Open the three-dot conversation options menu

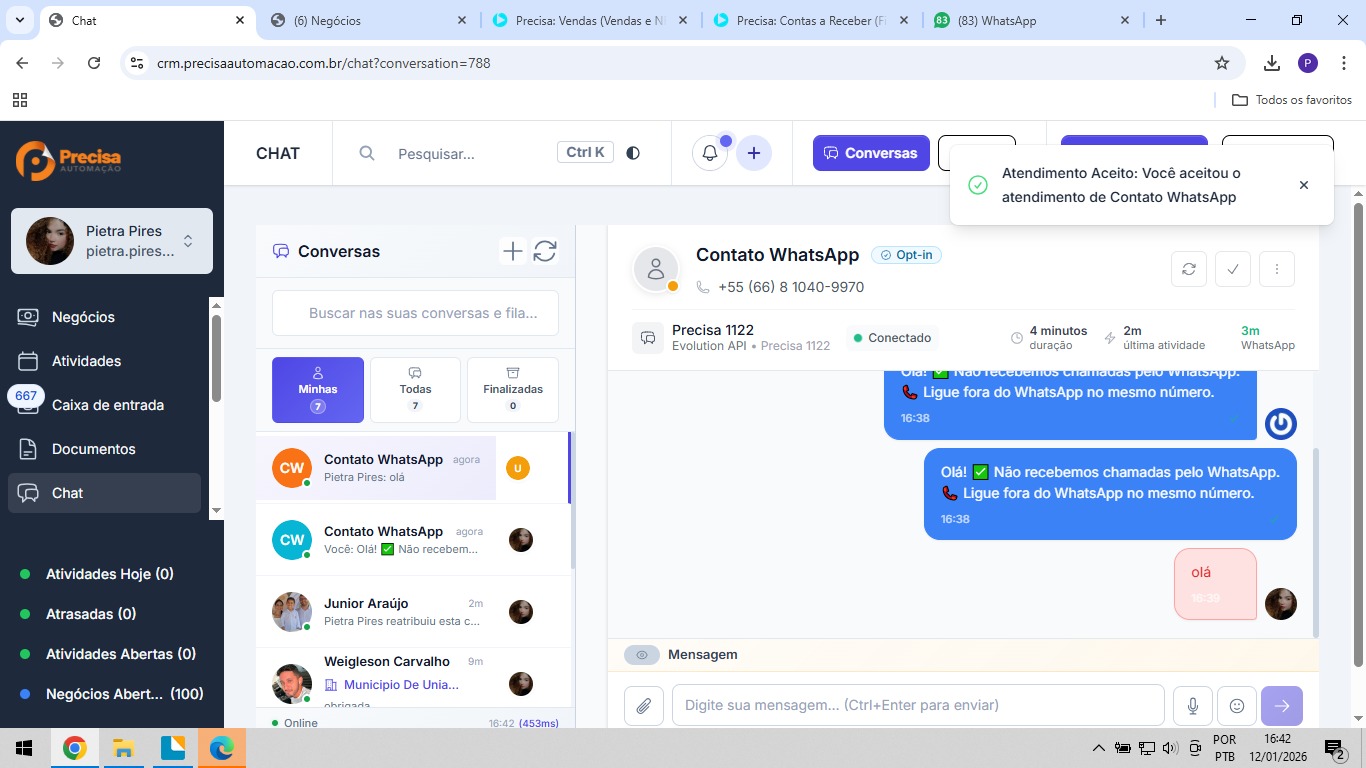[x=1277, y=269]
